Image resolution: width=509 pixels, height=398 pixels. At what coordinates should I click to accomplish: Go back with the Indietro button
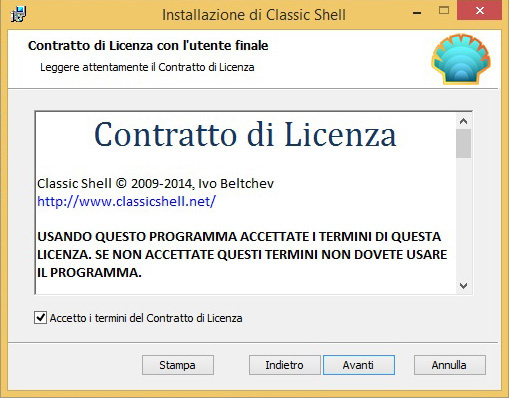[284, 365]
